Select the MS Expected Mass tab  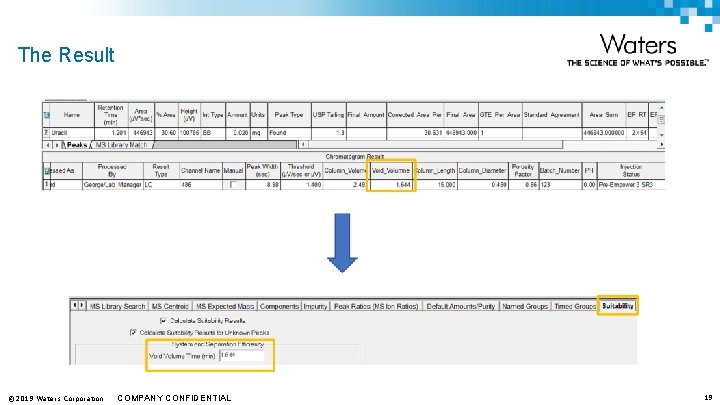click(225, 306)
